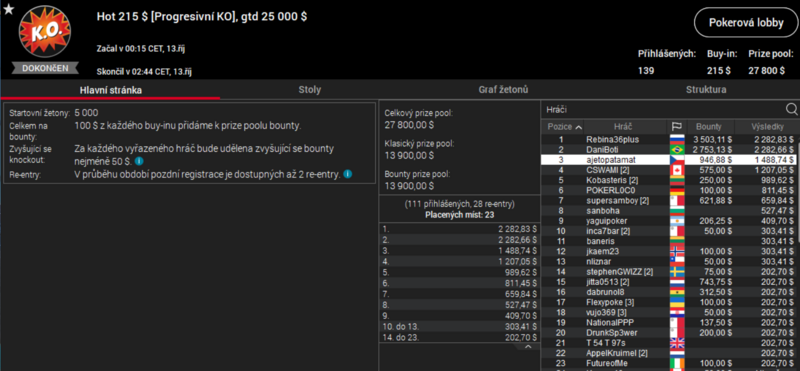800x371 pixels.
Task: Click the Russian flag next to Rebina36plus
Action: click(676, 139)
